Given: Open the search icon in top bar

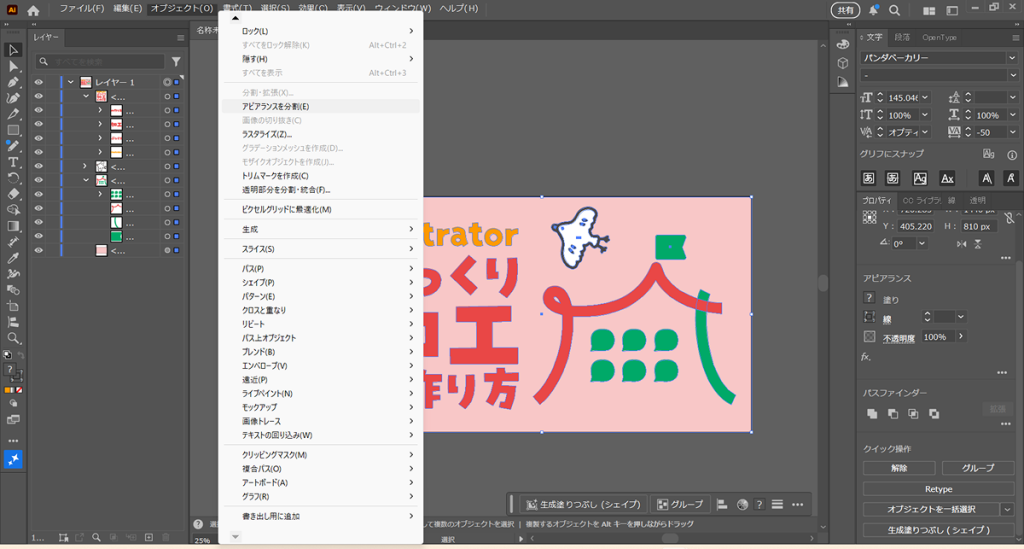Looking at the screenshot, I should tap(893, 10).
